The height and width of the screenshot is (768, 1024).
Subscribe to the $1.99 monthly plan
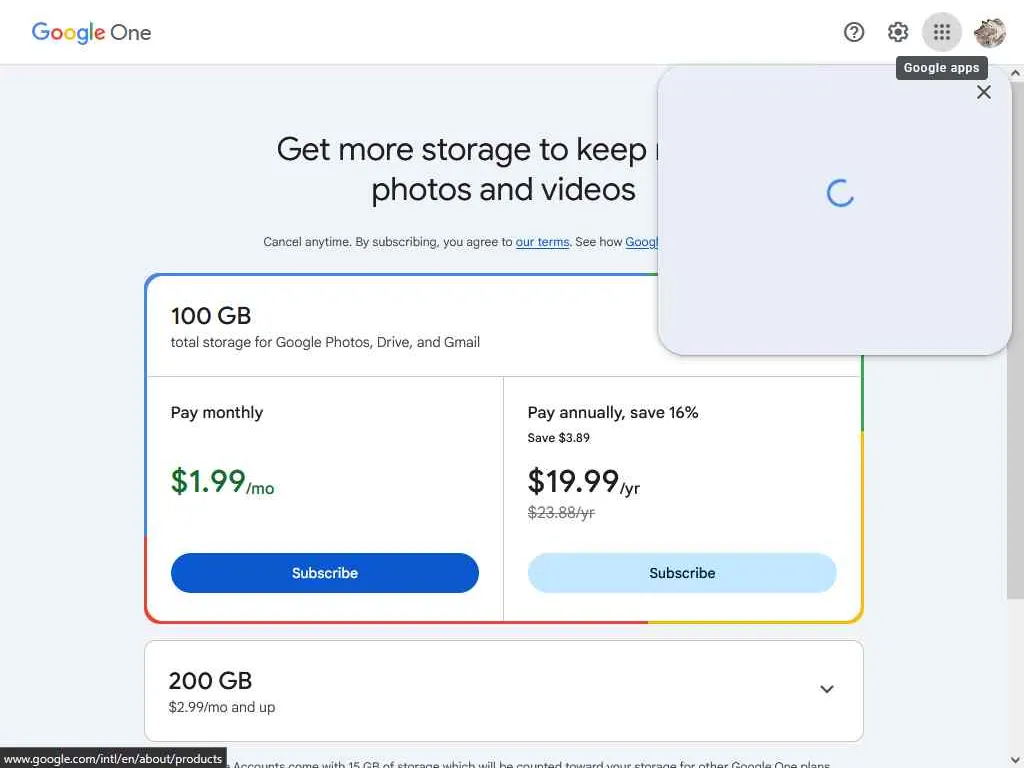pyautogui.click(x=325, y=573)
